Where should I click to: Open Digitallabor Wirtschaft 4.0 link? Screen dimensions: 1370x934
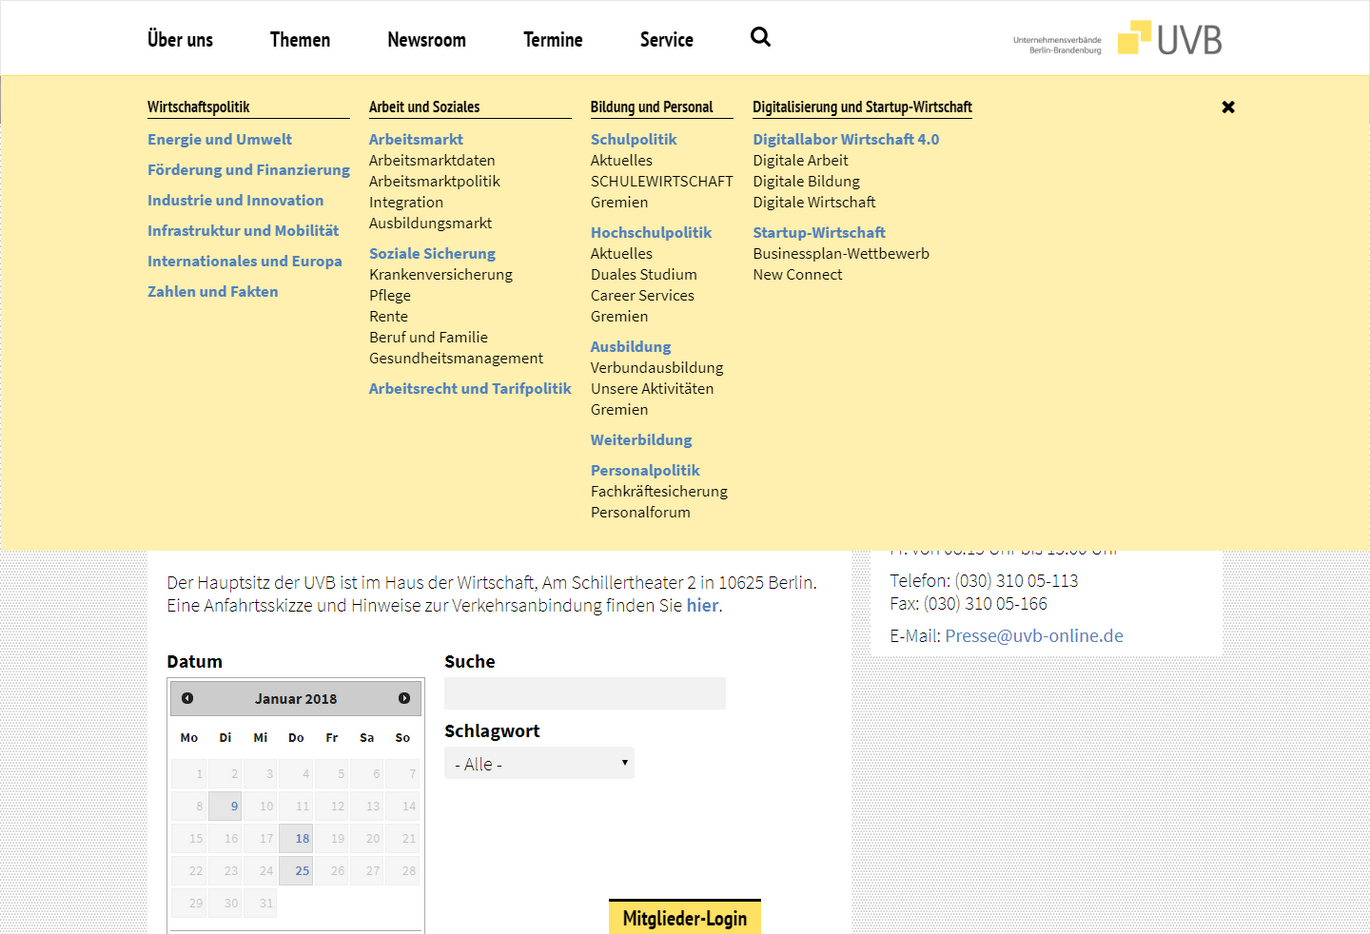pos(845,139)
